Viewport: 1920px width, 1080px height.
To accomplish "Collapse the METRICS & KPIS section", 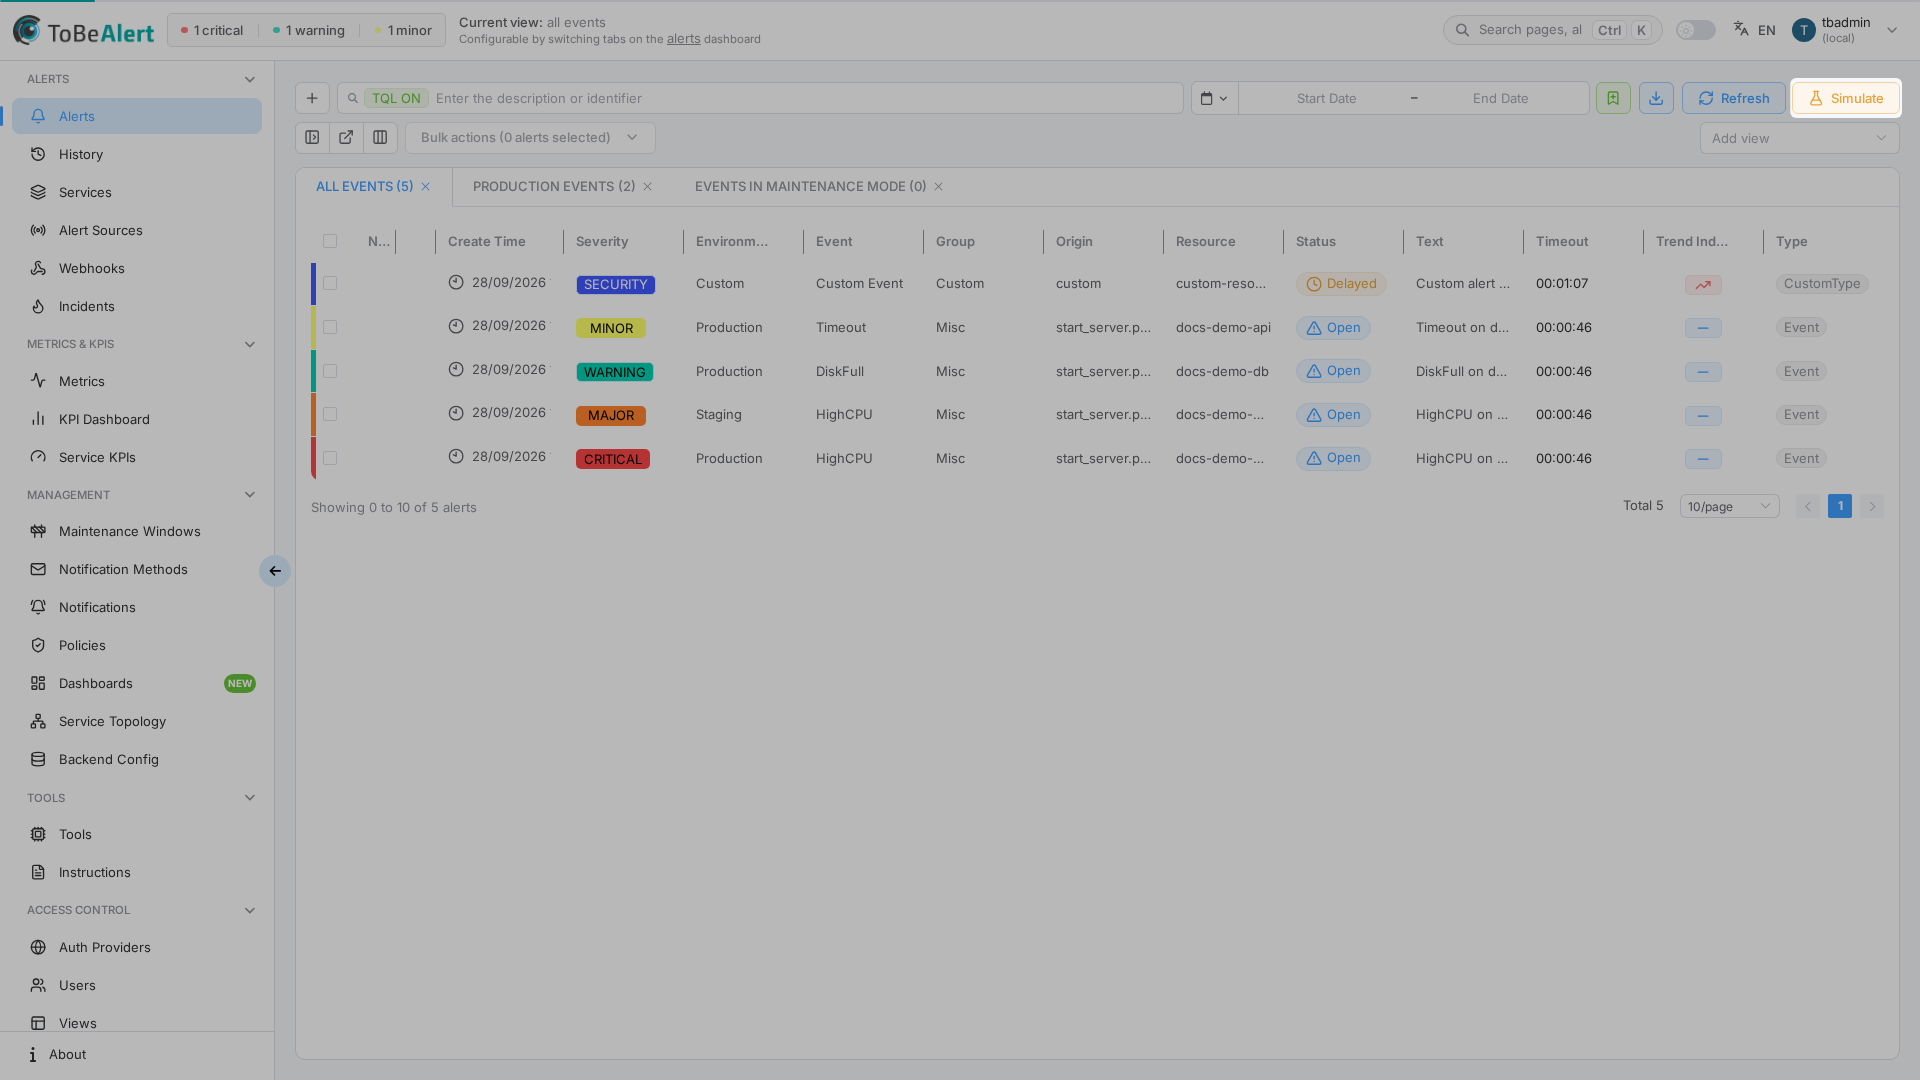I will point(250,344).
